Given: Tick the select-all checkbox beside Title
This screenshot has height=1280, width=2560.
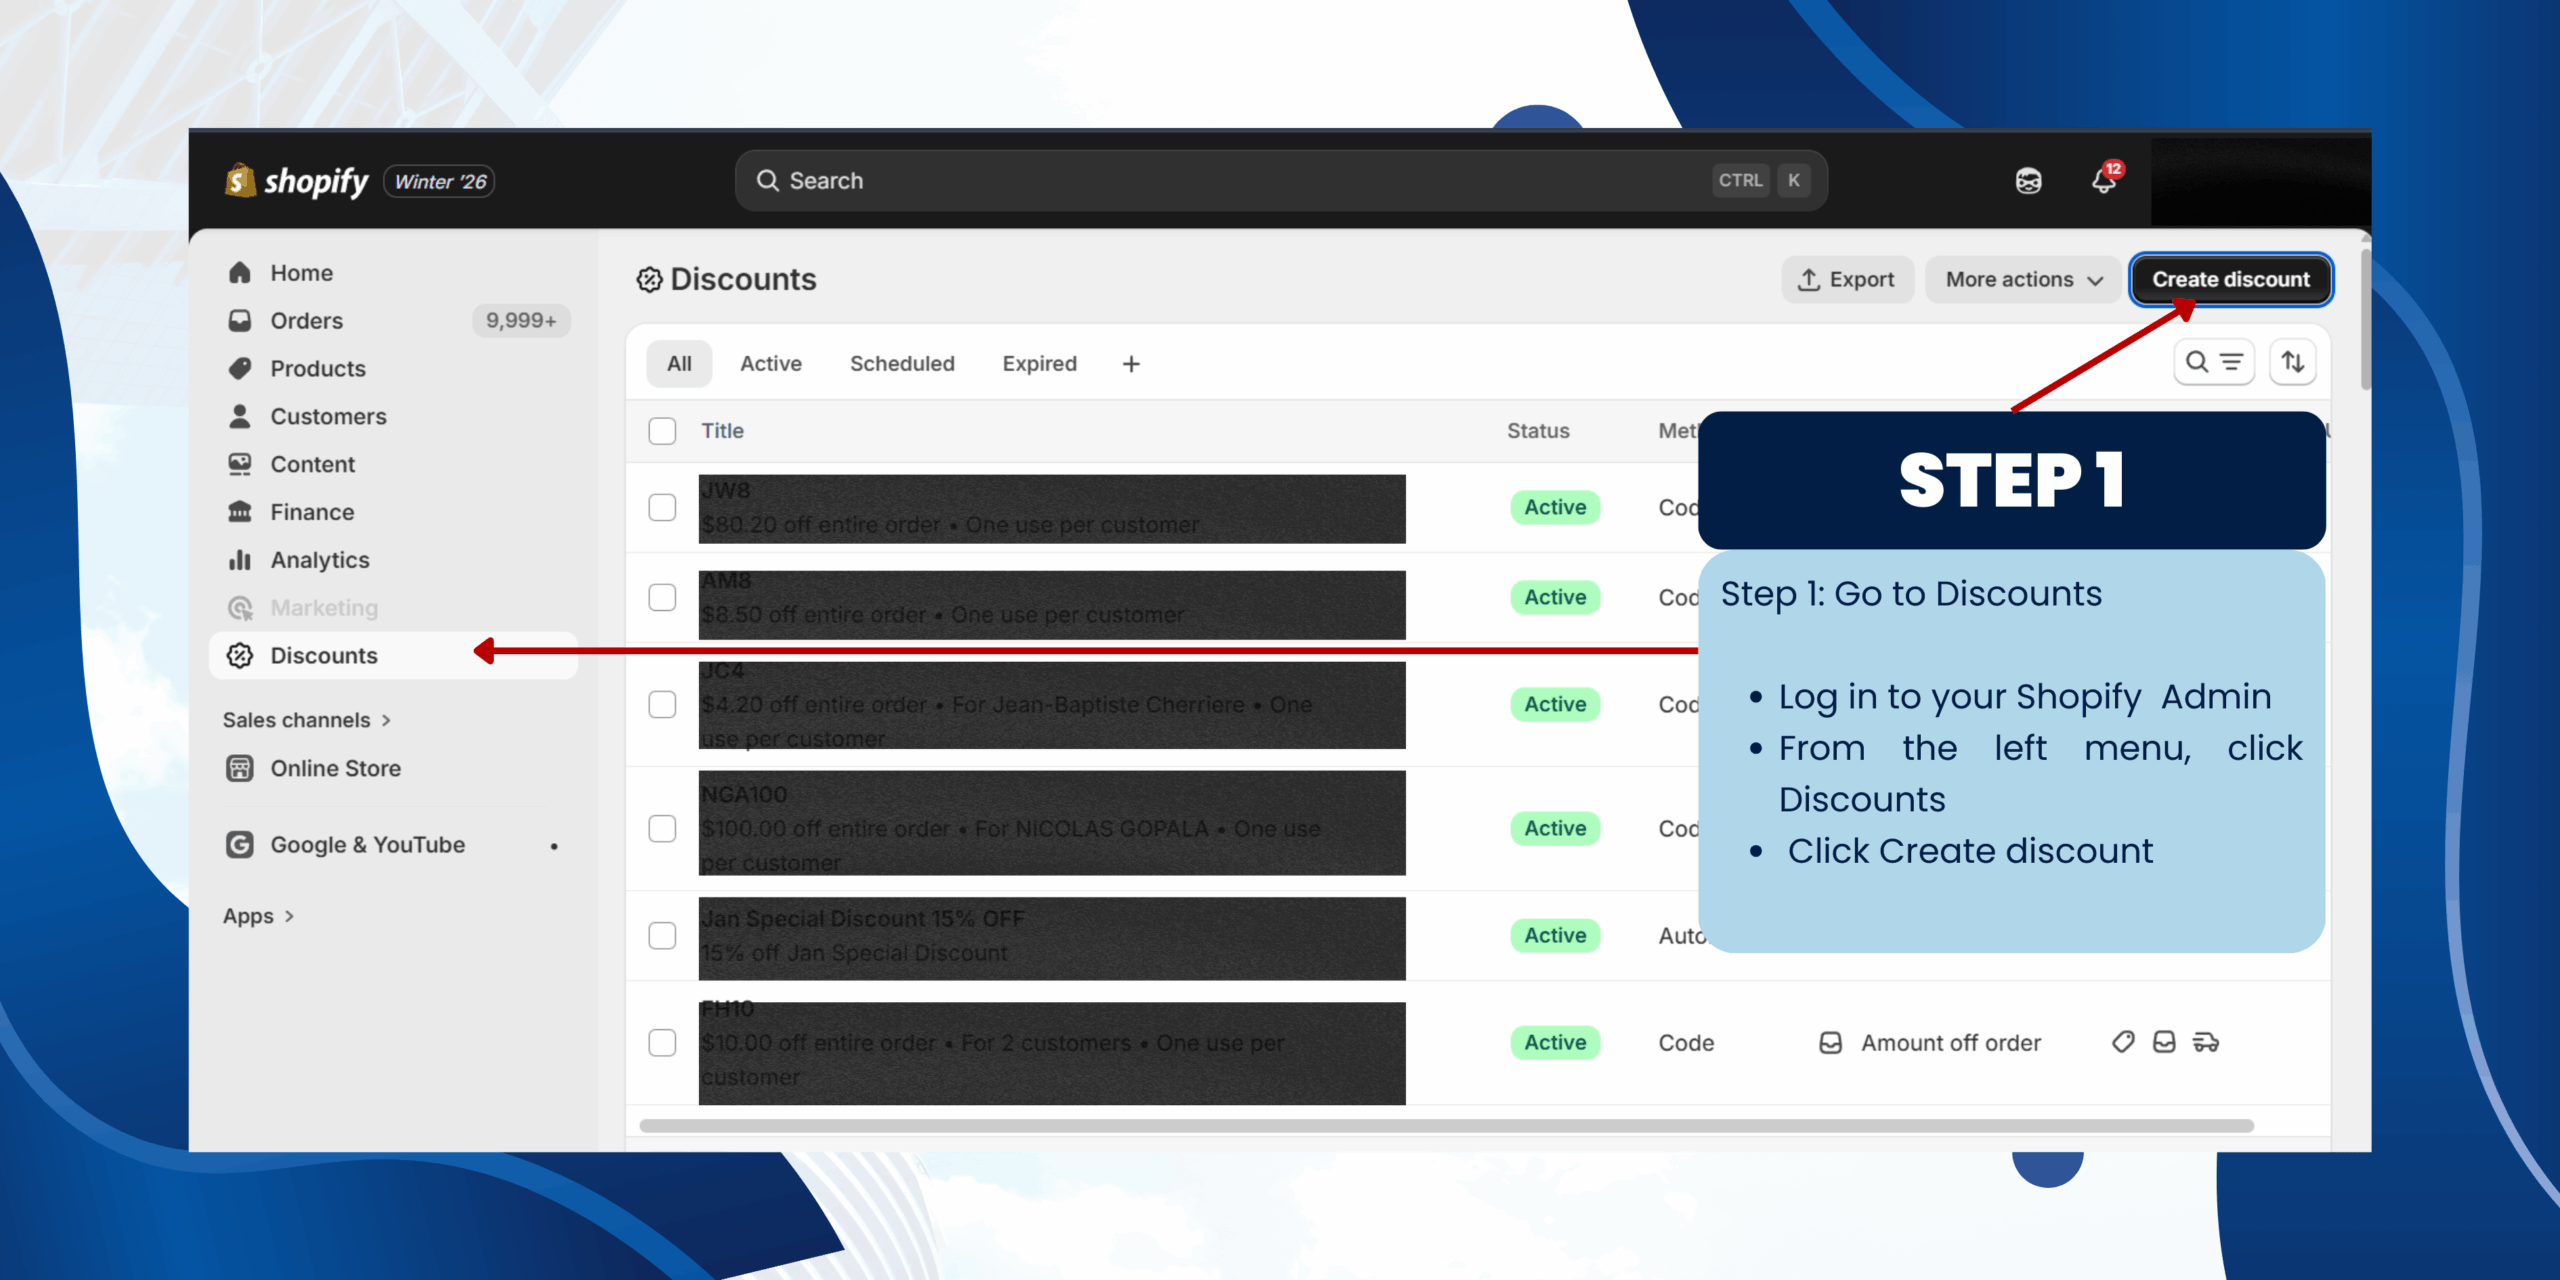Looking at the screenshot, I should (662, 431).
